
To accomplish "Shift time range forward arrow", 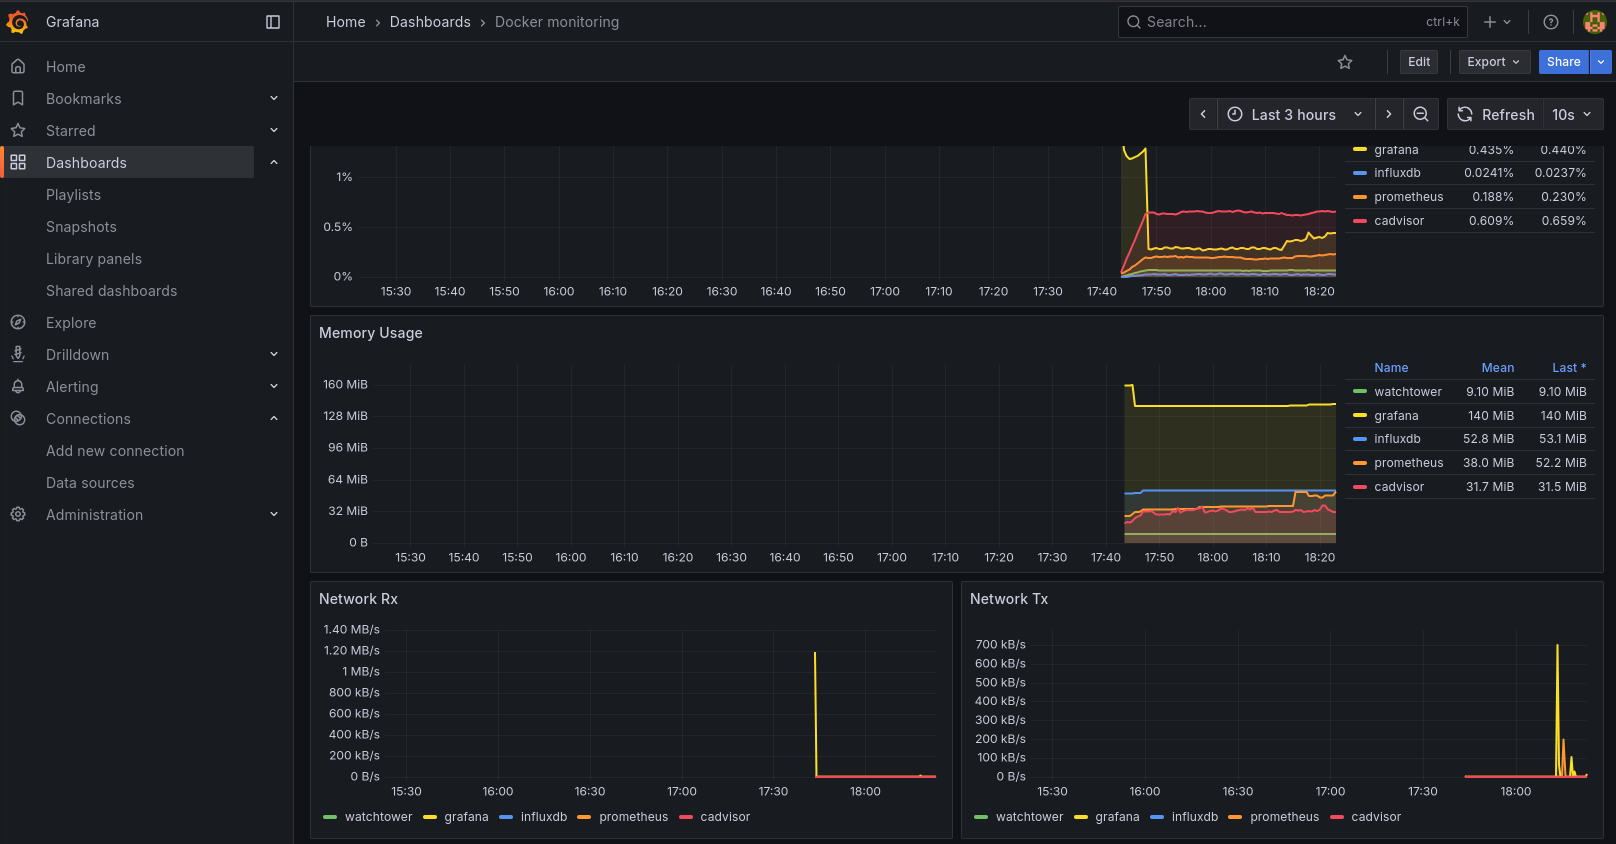I will (x=1389, y=114).
